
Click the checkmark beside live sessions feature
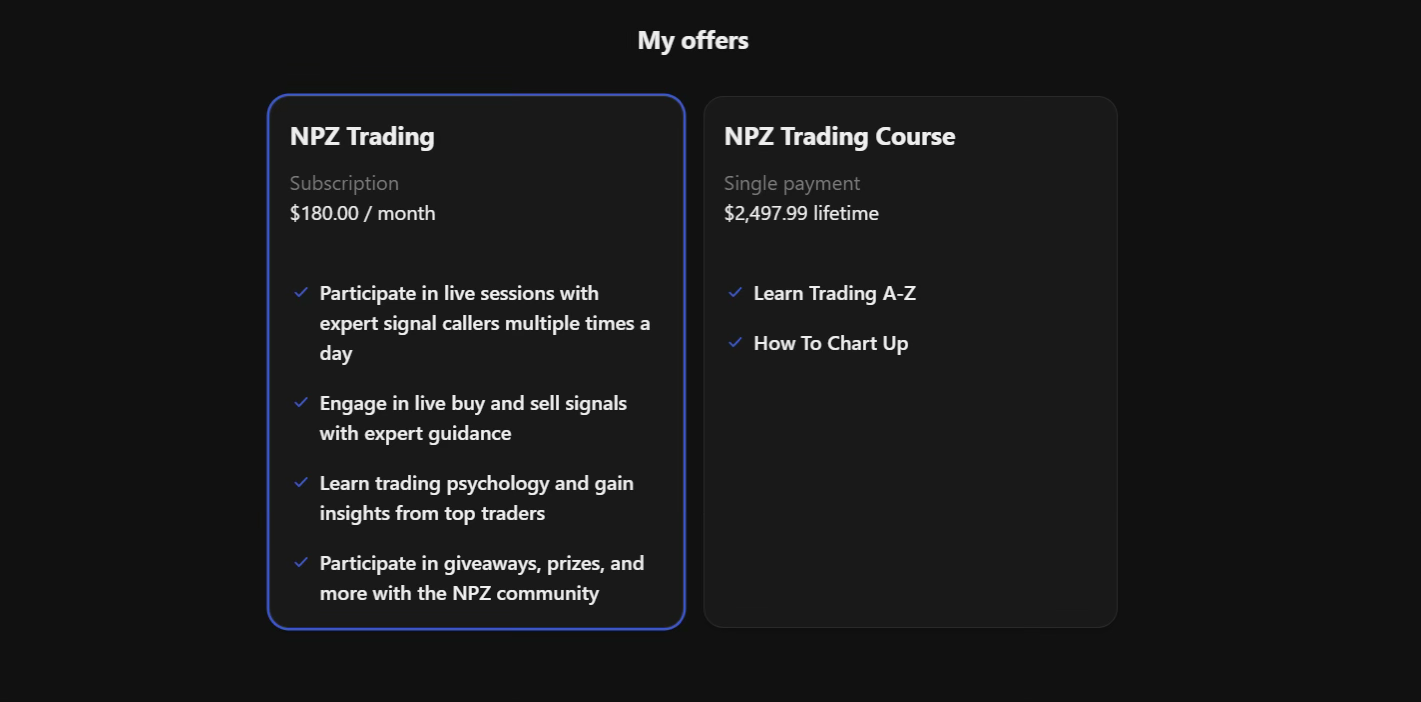coord(301,292)
